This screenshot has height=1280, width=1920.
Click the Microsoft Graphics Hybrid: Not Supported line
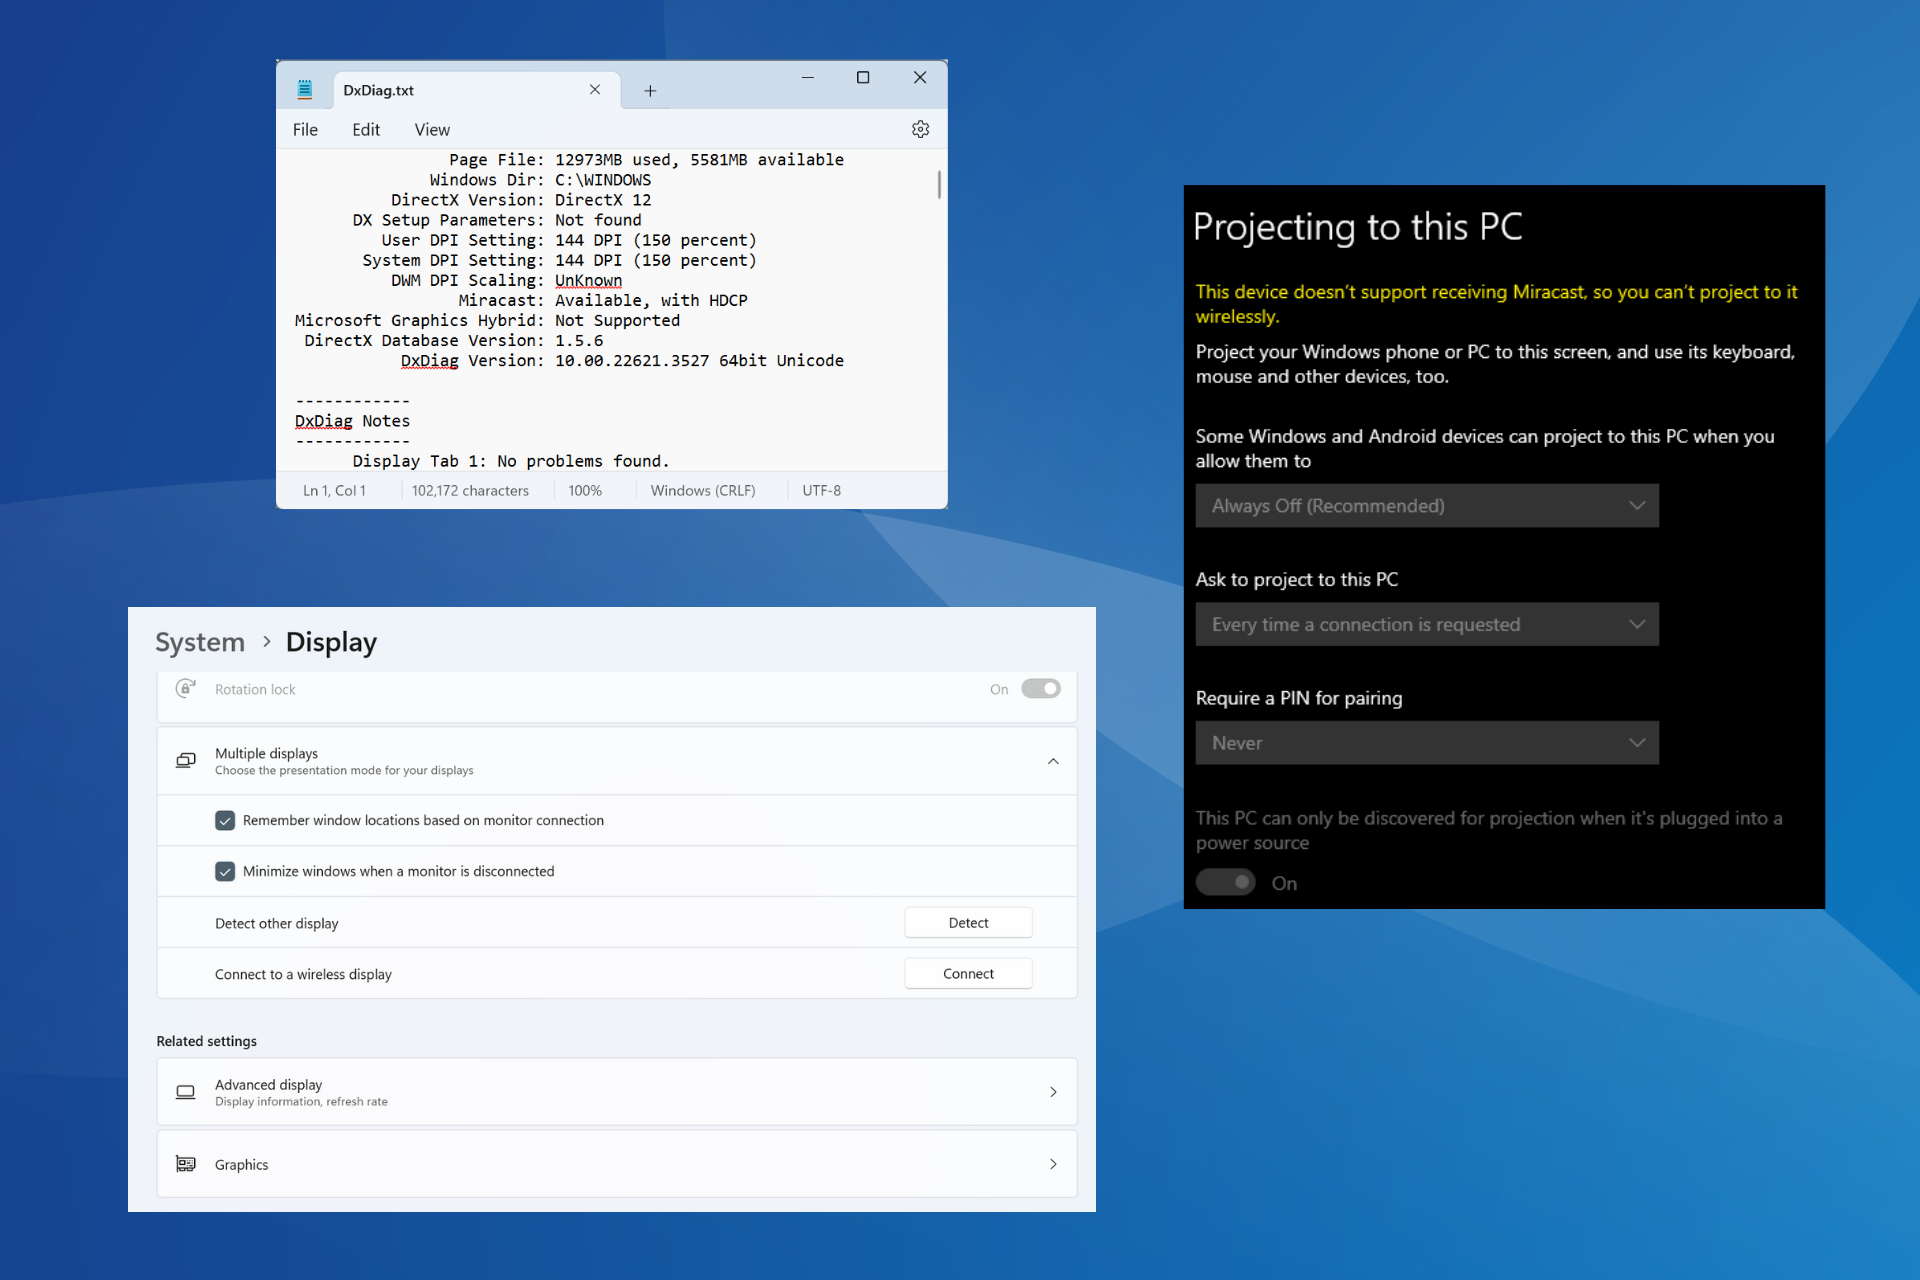(x=487, y=320)
